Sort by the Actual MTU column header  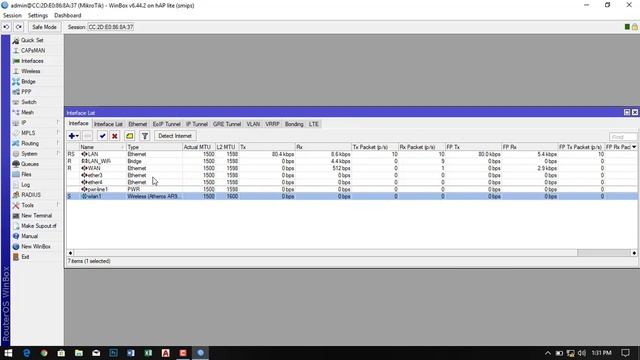click(x=198, y=147)
